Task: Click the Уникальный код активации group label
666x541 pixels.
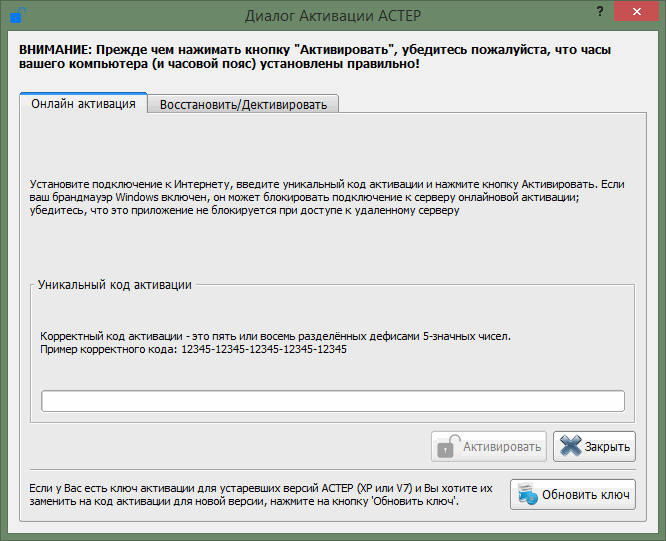Action: pyautogui.click(x=115, y=285)
